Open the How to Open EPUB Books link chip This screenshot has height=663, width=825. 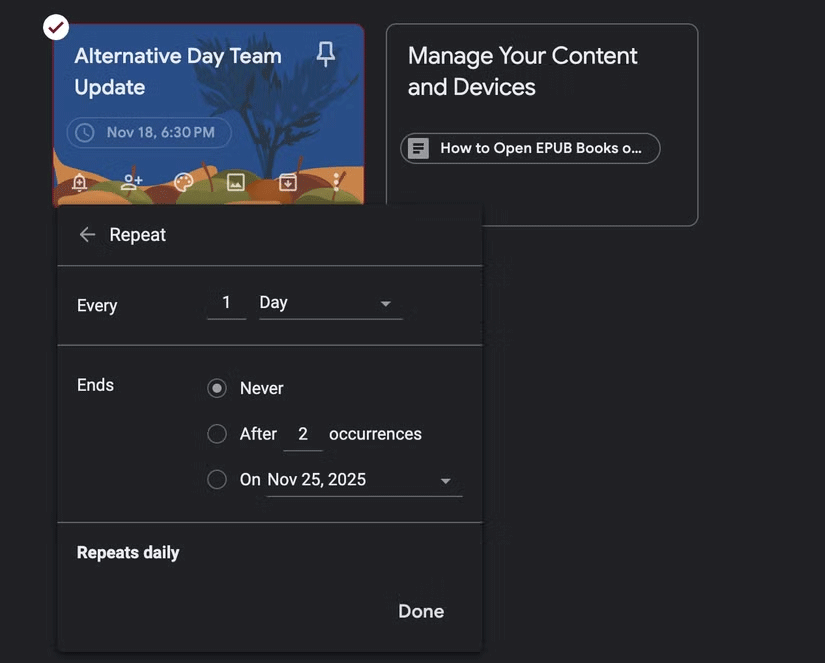530,148
